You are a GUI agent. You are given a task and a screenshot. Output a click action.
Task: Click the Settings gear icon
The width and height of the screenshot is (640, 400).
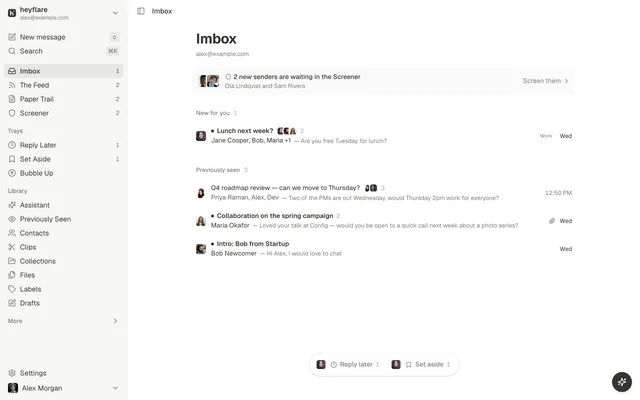pyautogui.click(x=12, y=373)
